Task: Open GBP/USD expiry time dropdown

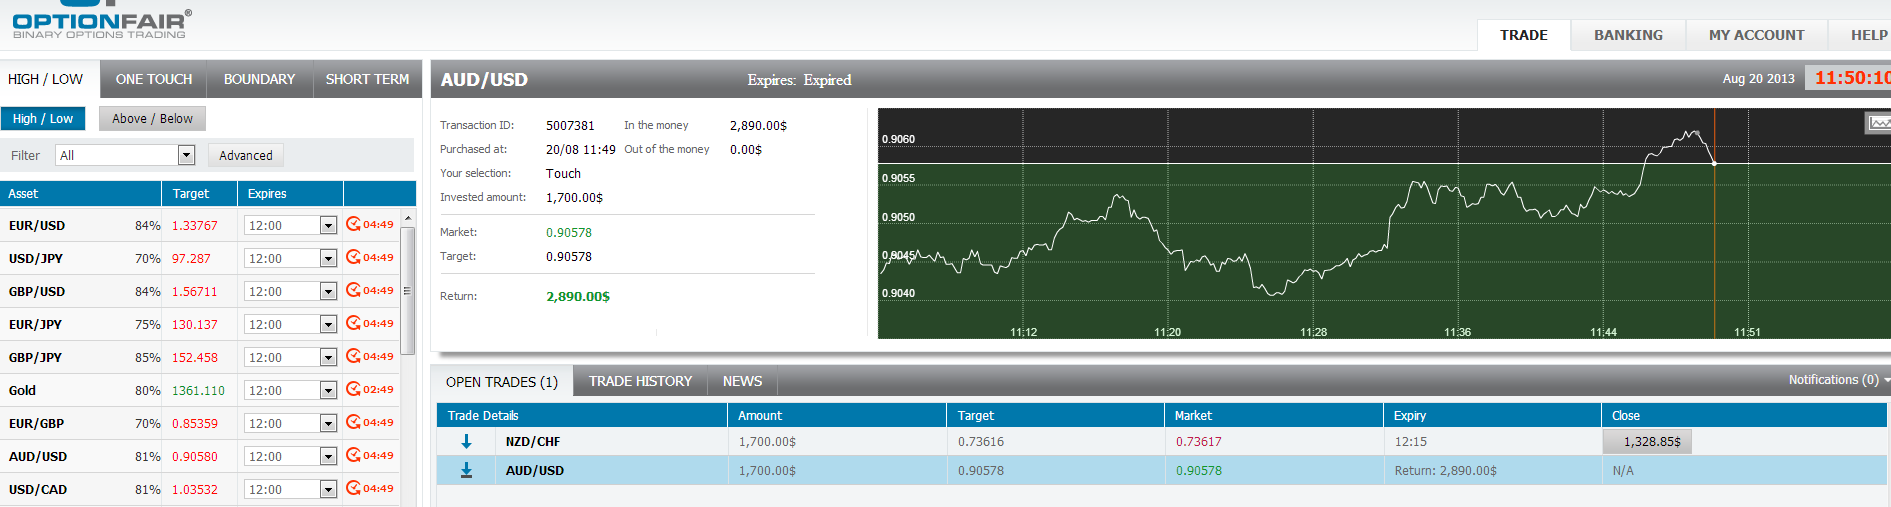Action: [328, 292]
